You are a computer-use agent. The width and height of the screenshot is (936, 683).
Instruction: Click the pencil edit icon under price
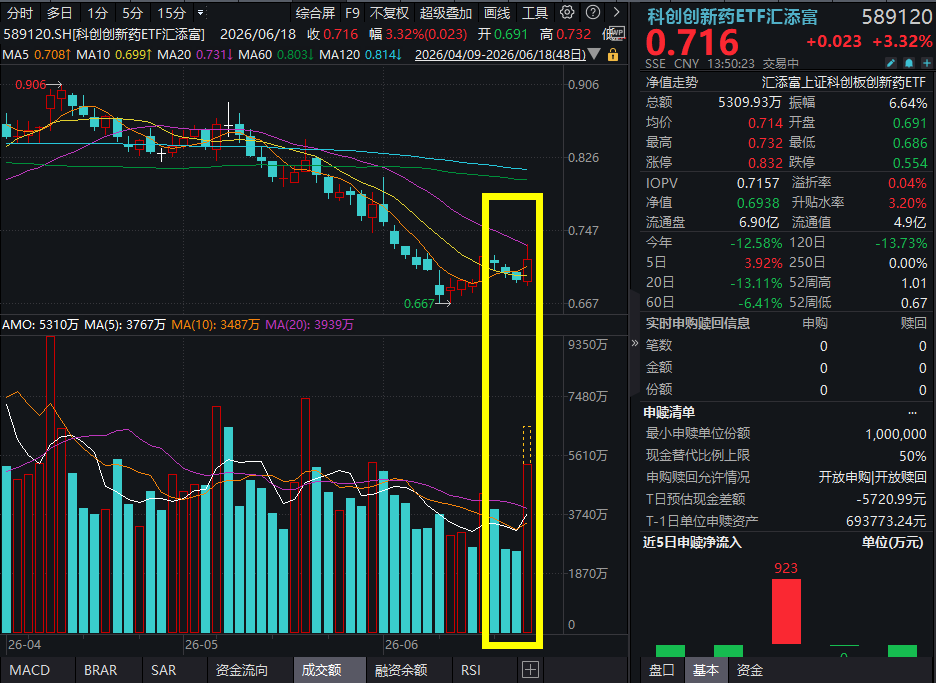tap(891, 63)
